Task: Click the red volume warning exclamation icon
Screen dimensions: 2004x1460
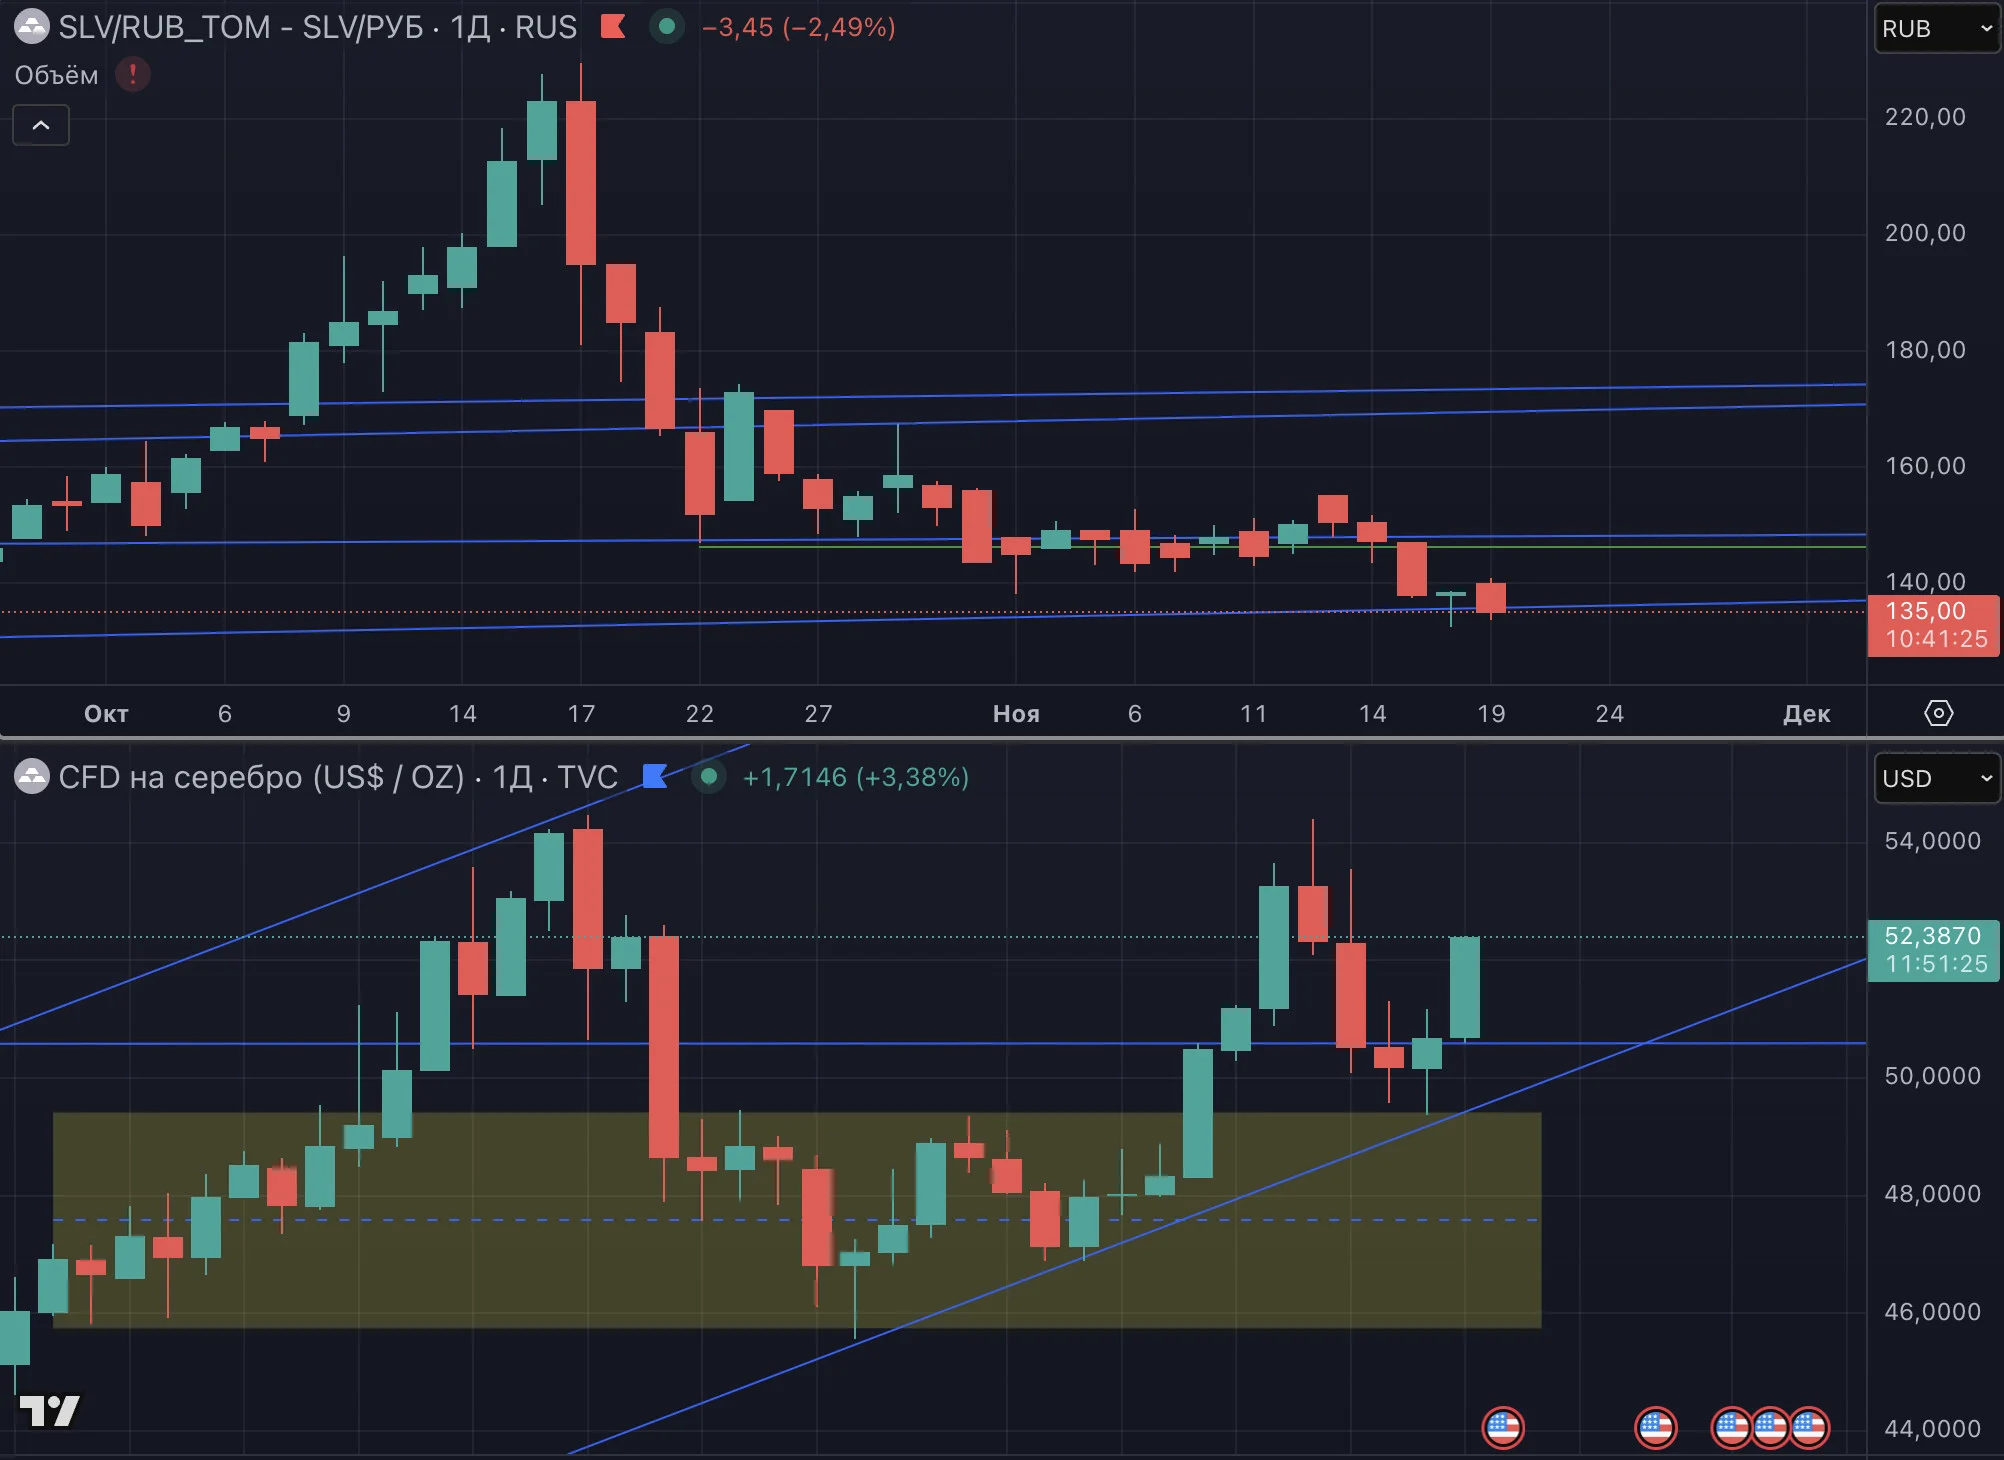Action: (x=133, y=74)
